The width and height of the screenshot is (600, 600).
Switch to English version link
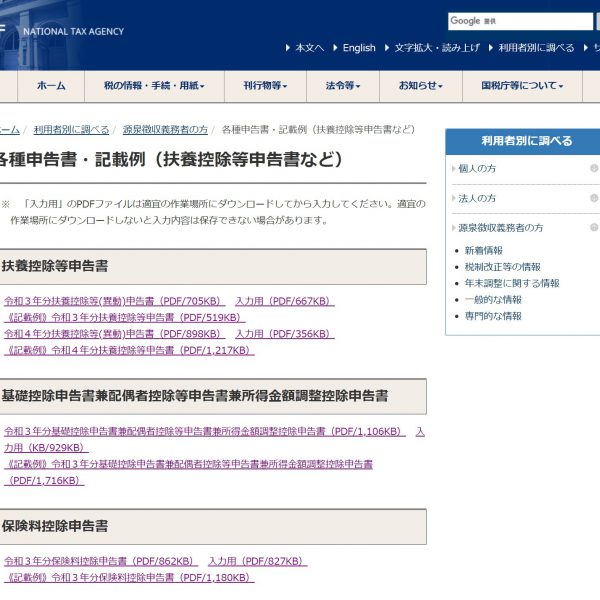tap(359, 48)
